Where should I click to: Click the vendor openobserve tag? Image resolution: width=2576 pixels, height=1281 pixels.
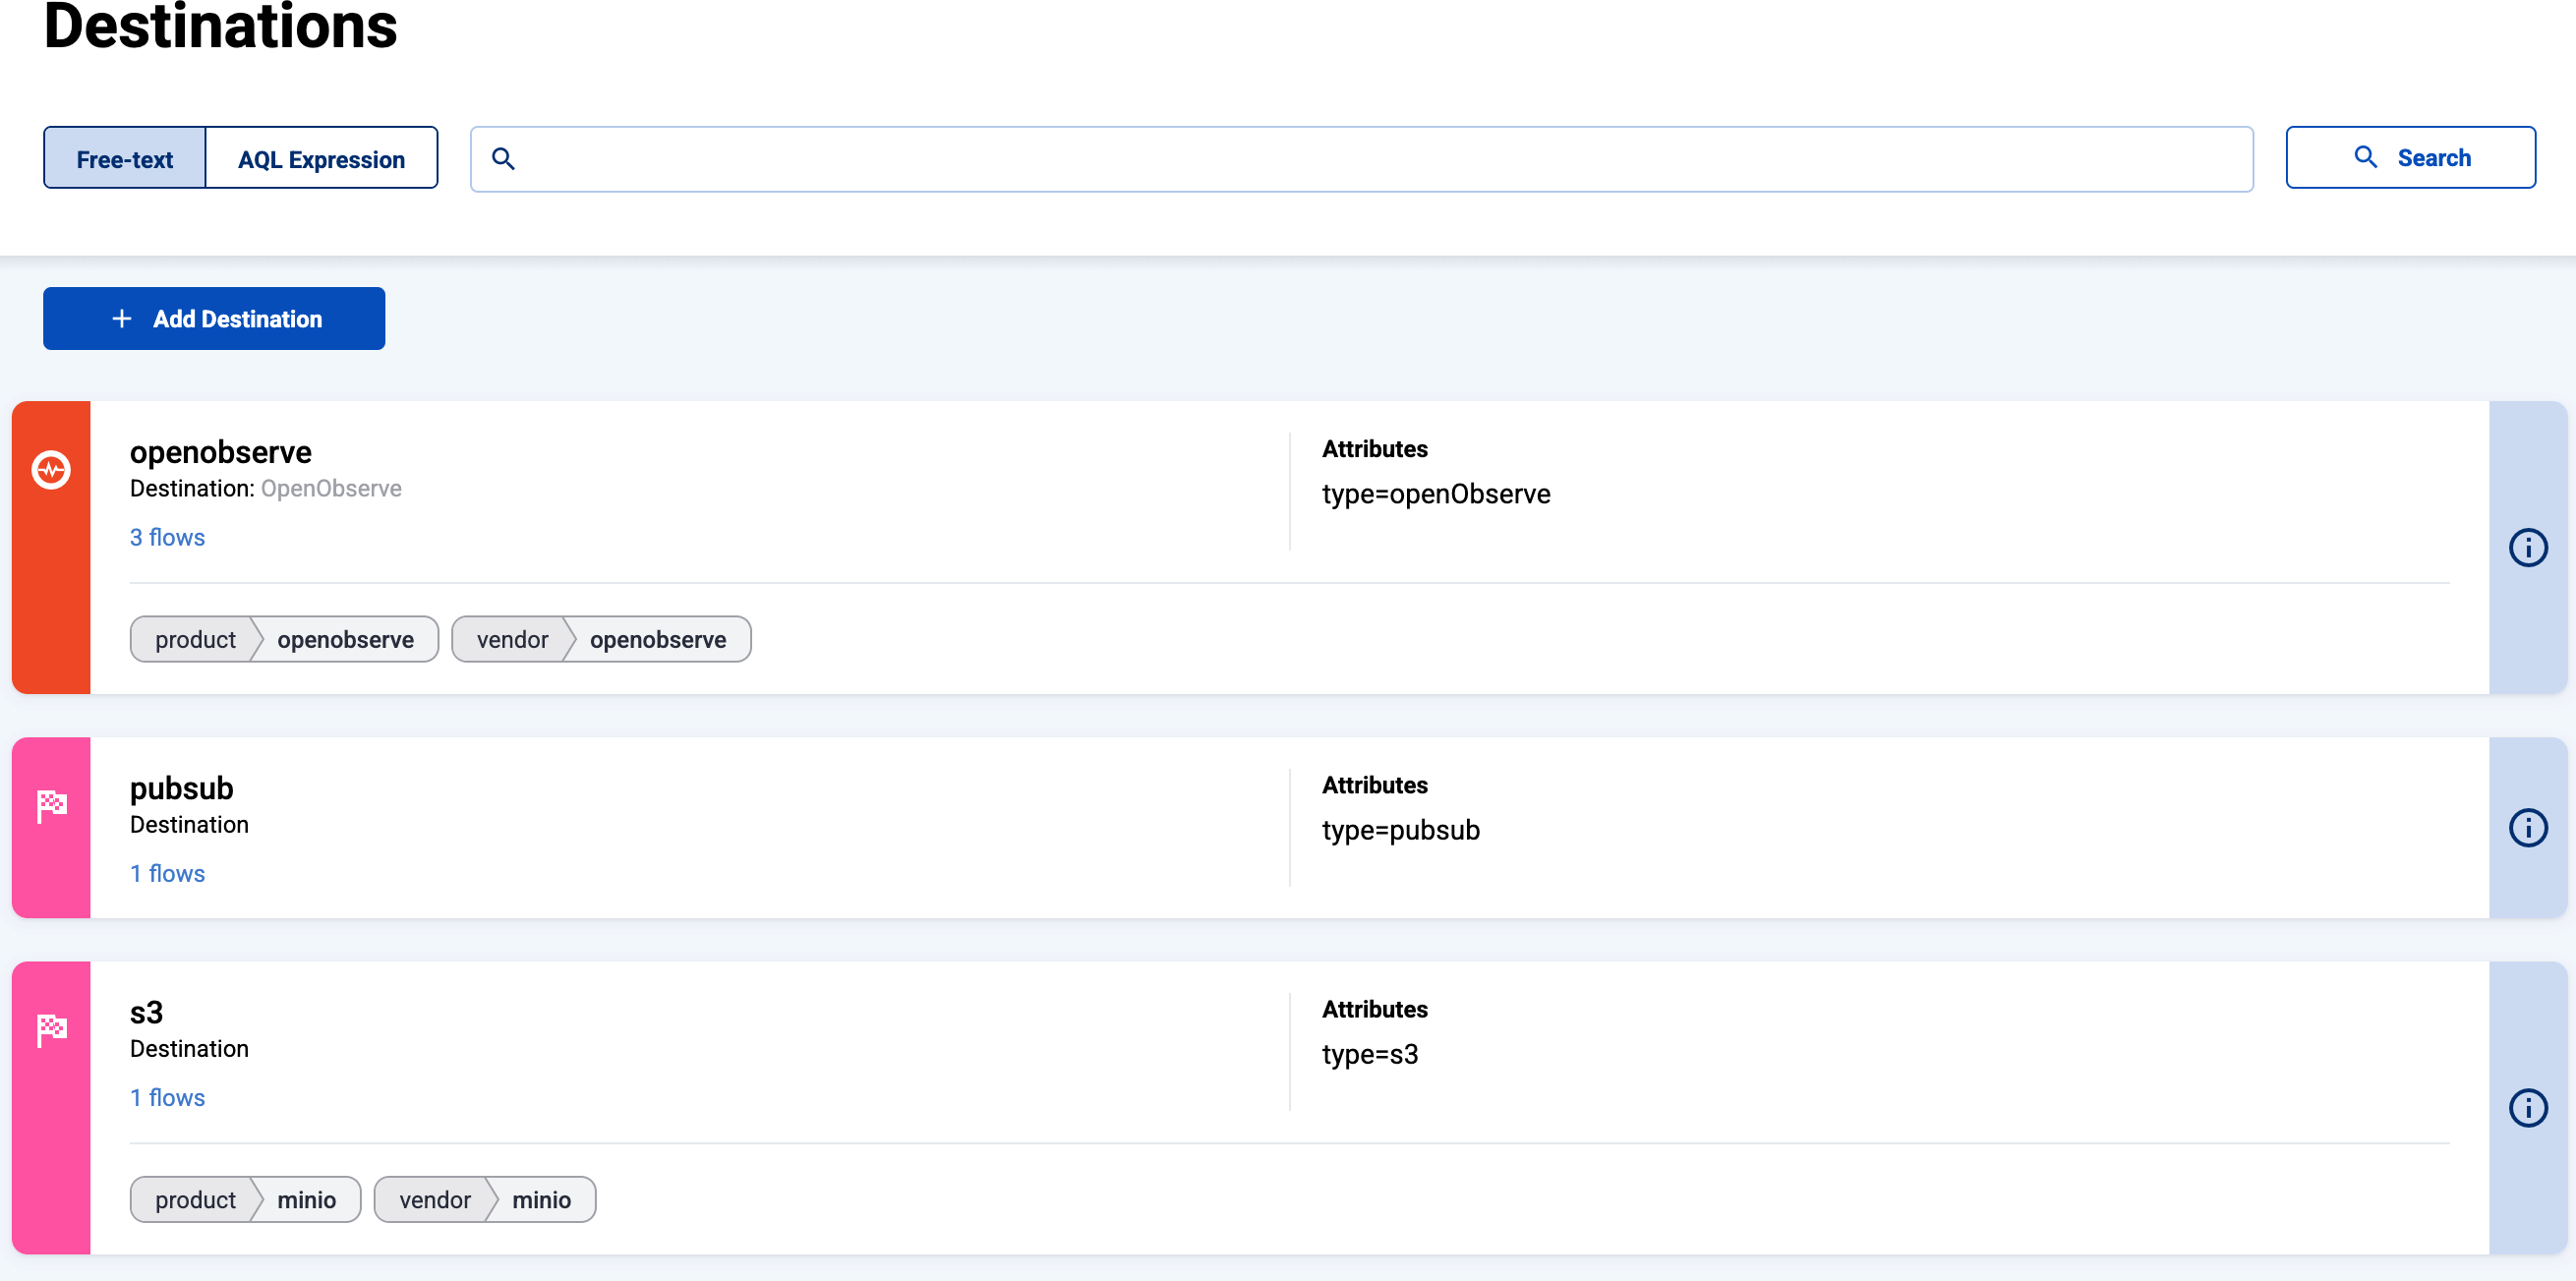(601, 640)
